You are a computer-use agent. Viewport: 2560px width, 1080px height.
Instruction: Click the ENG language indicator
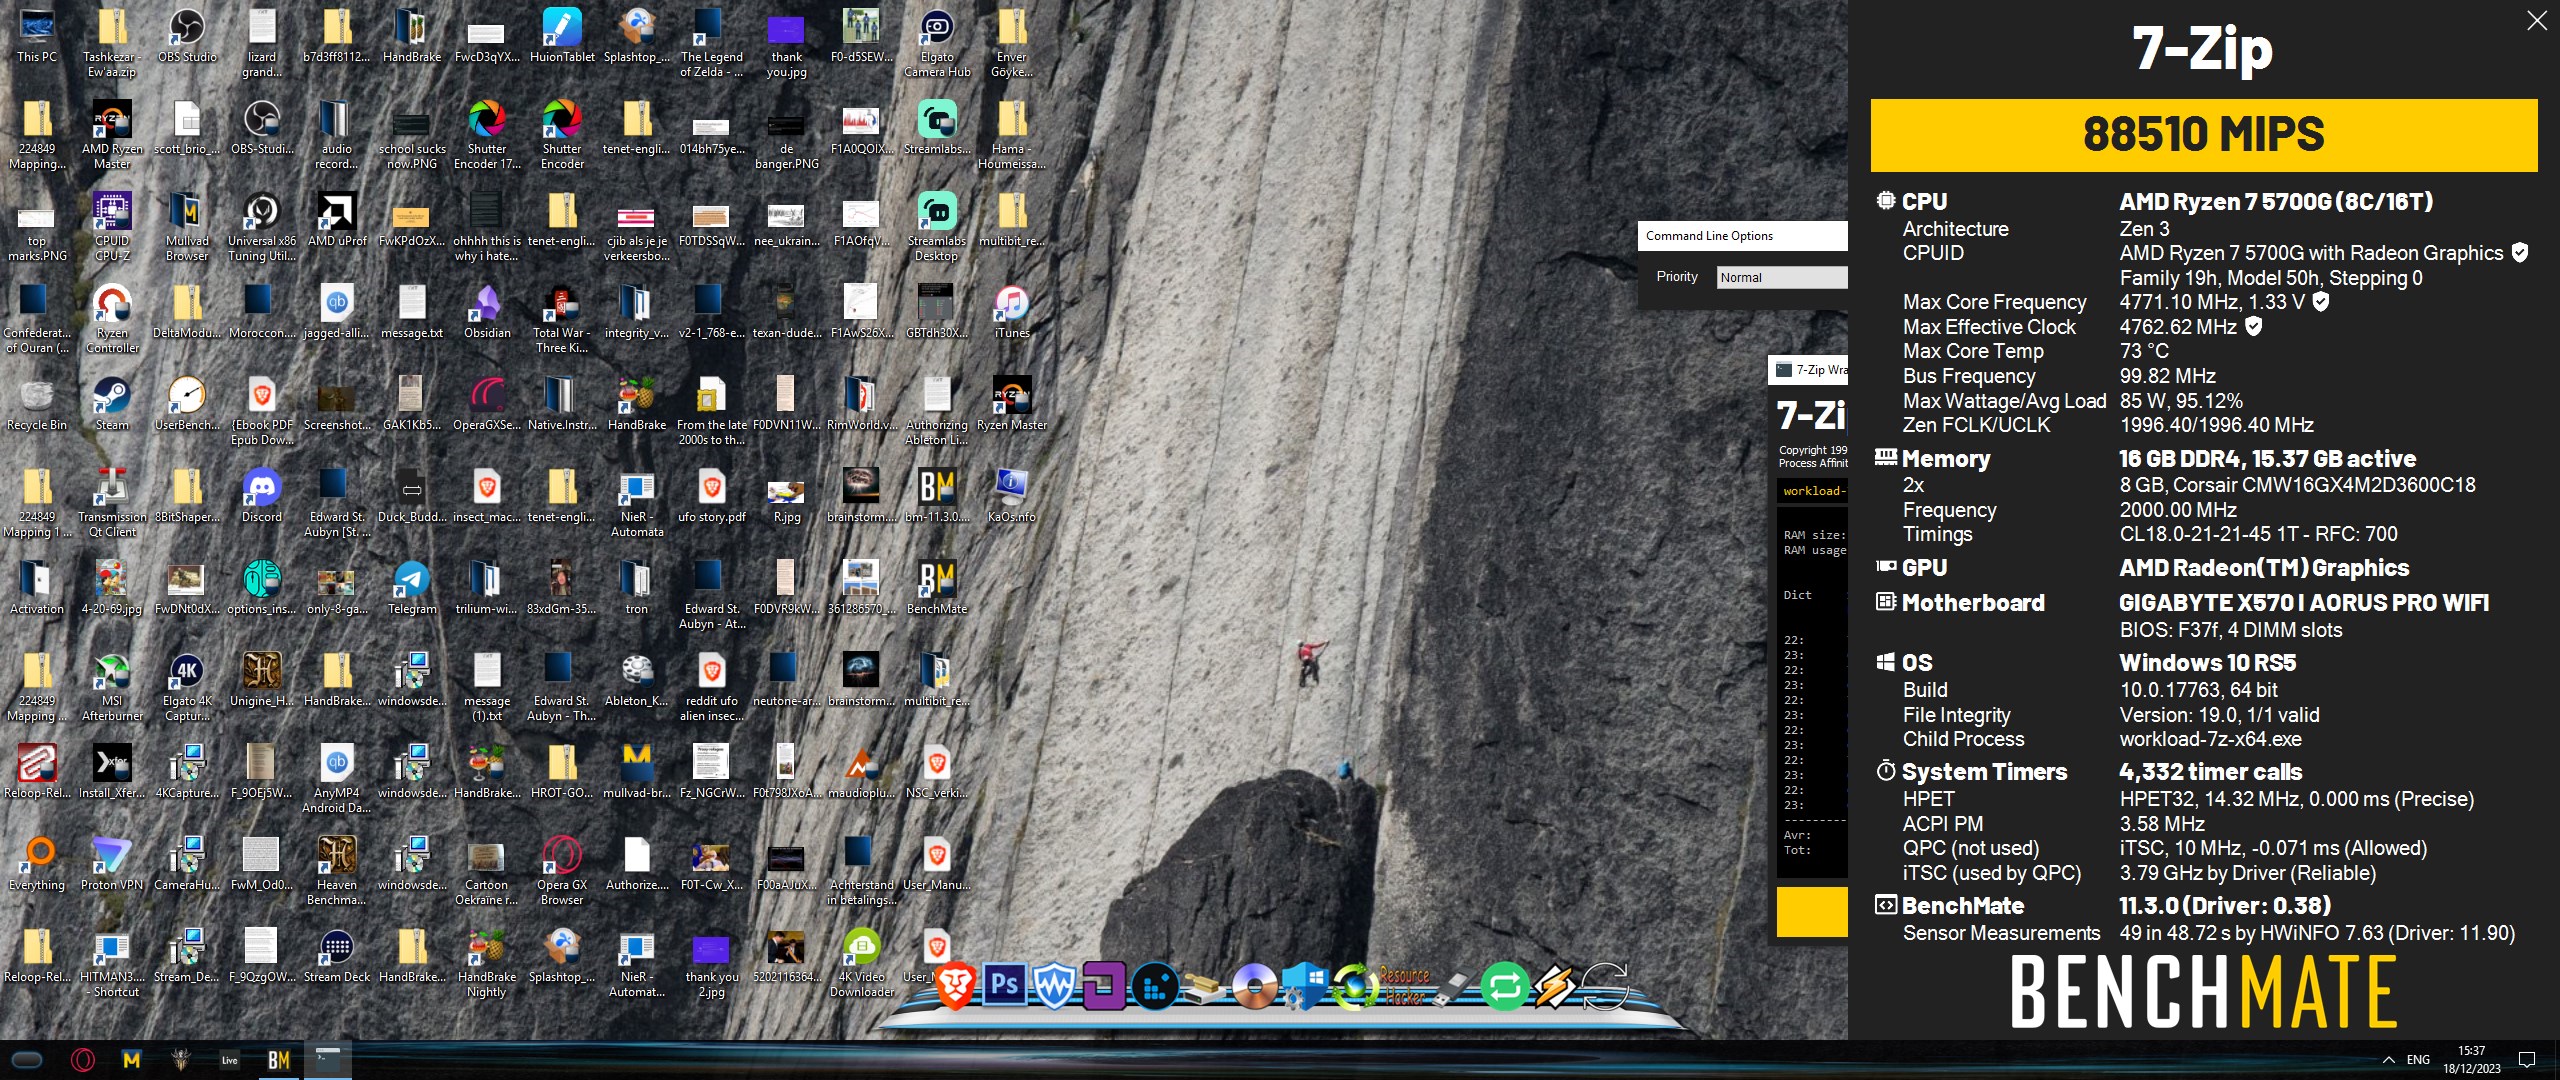click(x=2418, y=1060)
